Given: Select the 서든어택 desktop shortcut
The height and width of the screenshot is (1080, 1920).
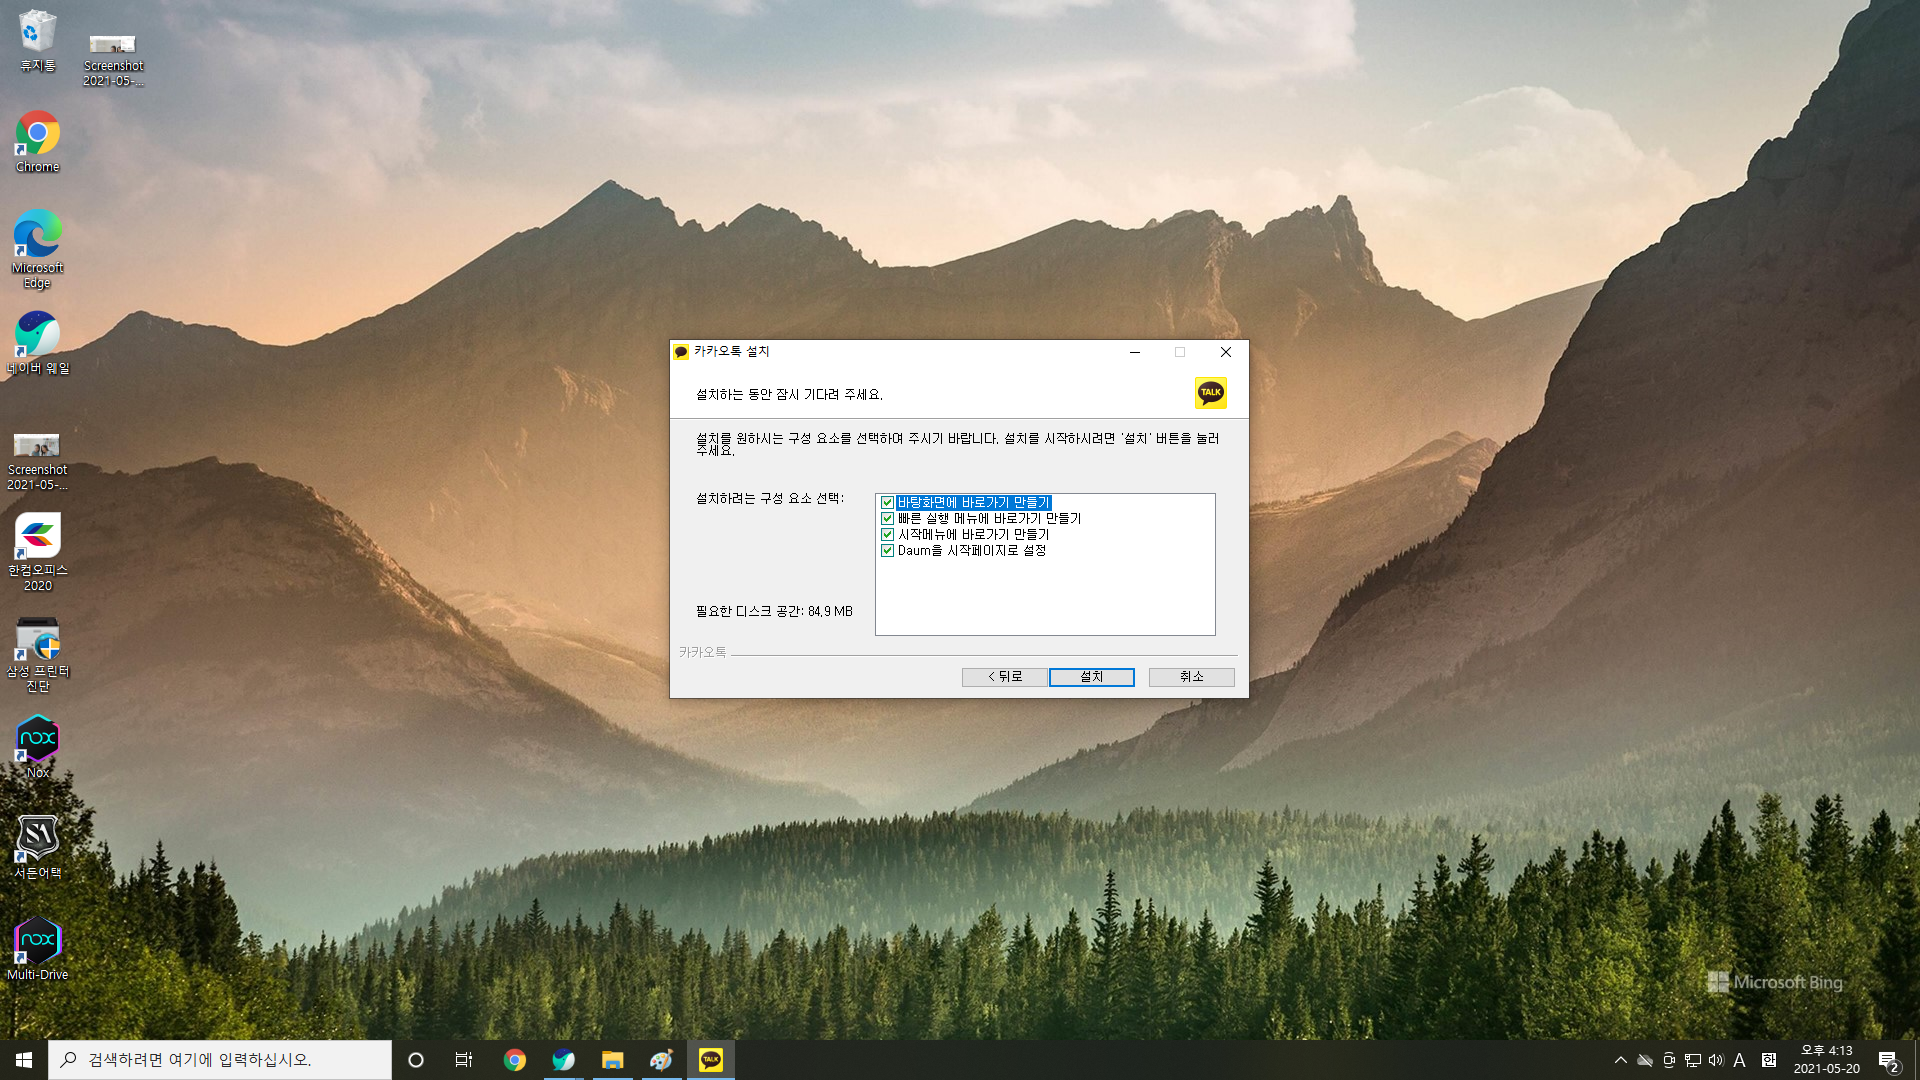Looking at the screenshot, I should click(38, 848).
